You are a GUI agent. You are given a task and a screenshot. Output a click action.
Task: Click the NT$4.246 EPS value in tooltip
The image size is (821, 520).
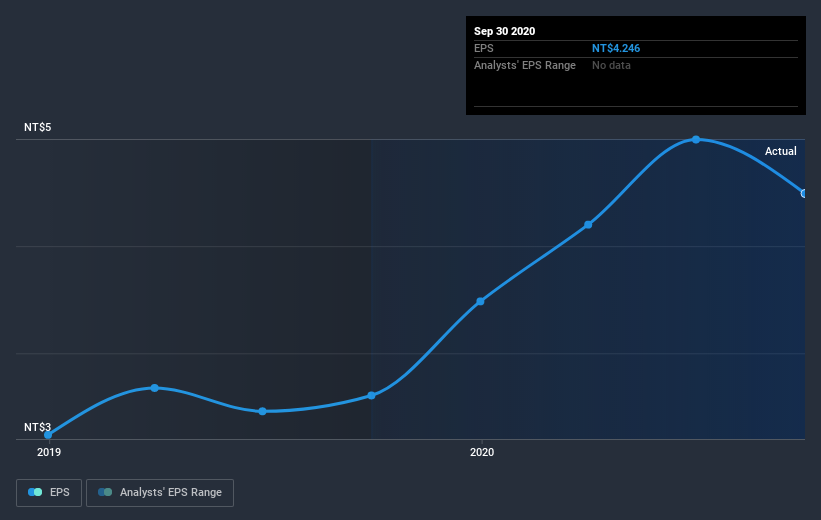[616, 48]
